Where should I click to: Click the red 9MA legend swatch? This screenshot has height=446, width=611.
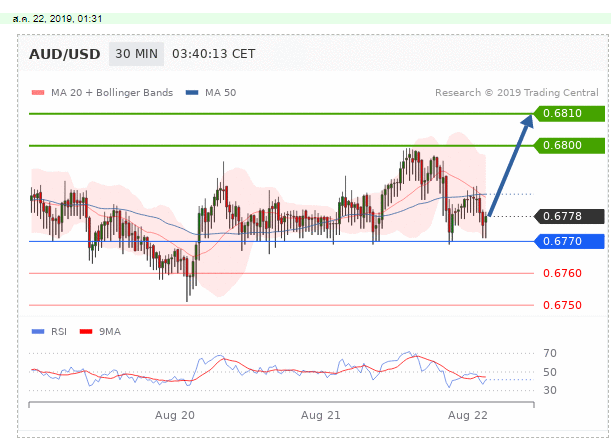(x=86, y=332)
